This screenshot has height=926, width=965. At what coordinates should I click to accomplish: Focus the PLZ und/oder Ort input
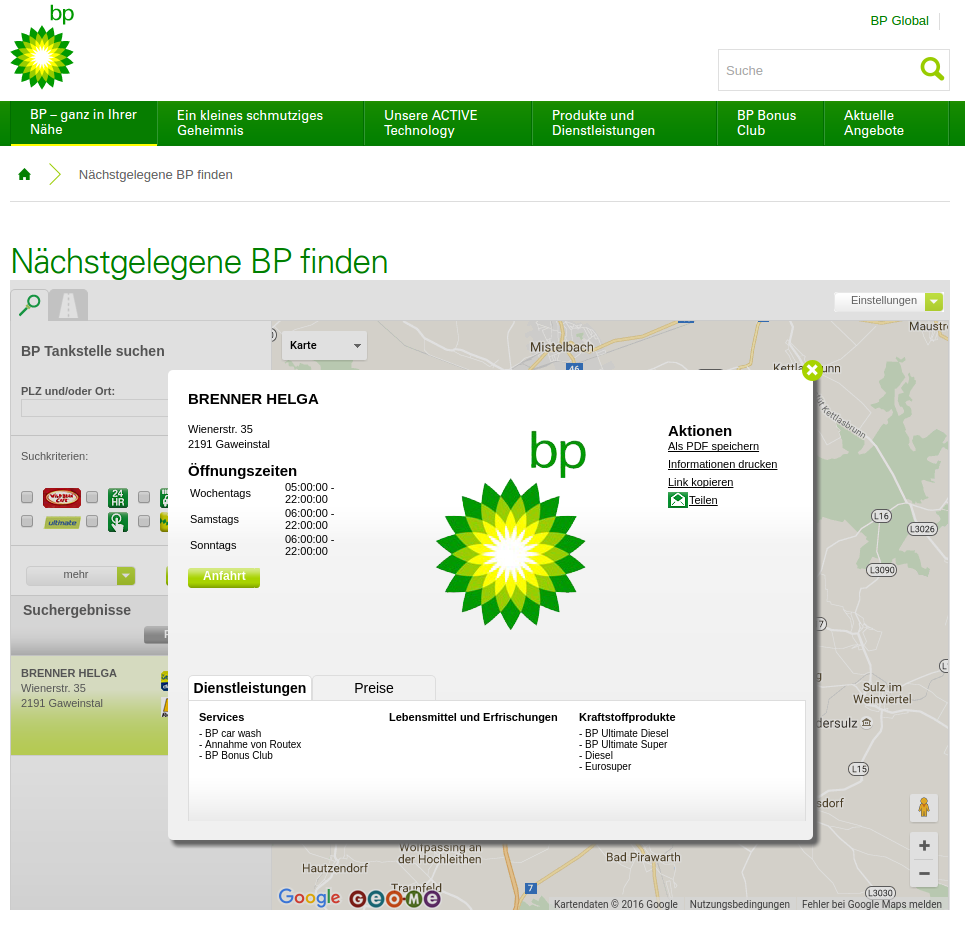point(95,409)
